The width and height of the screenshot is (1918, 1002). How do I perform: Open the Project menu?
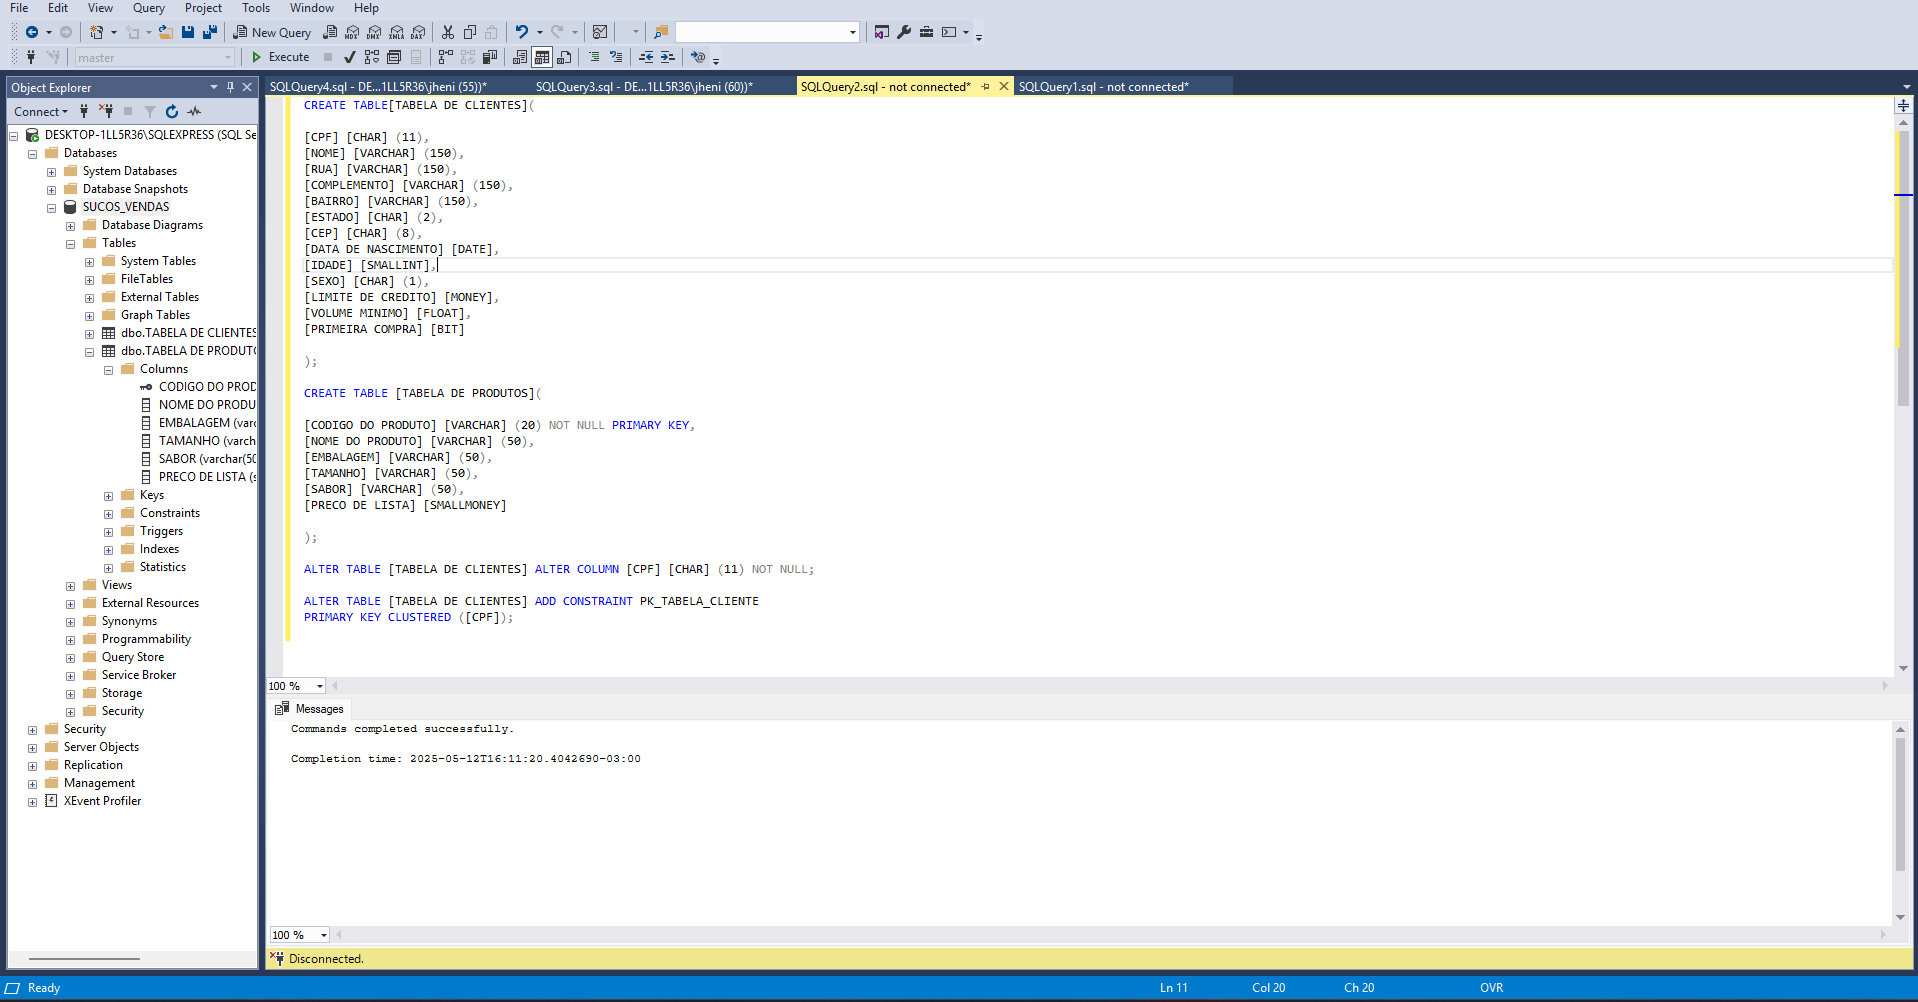coord(203,8)
